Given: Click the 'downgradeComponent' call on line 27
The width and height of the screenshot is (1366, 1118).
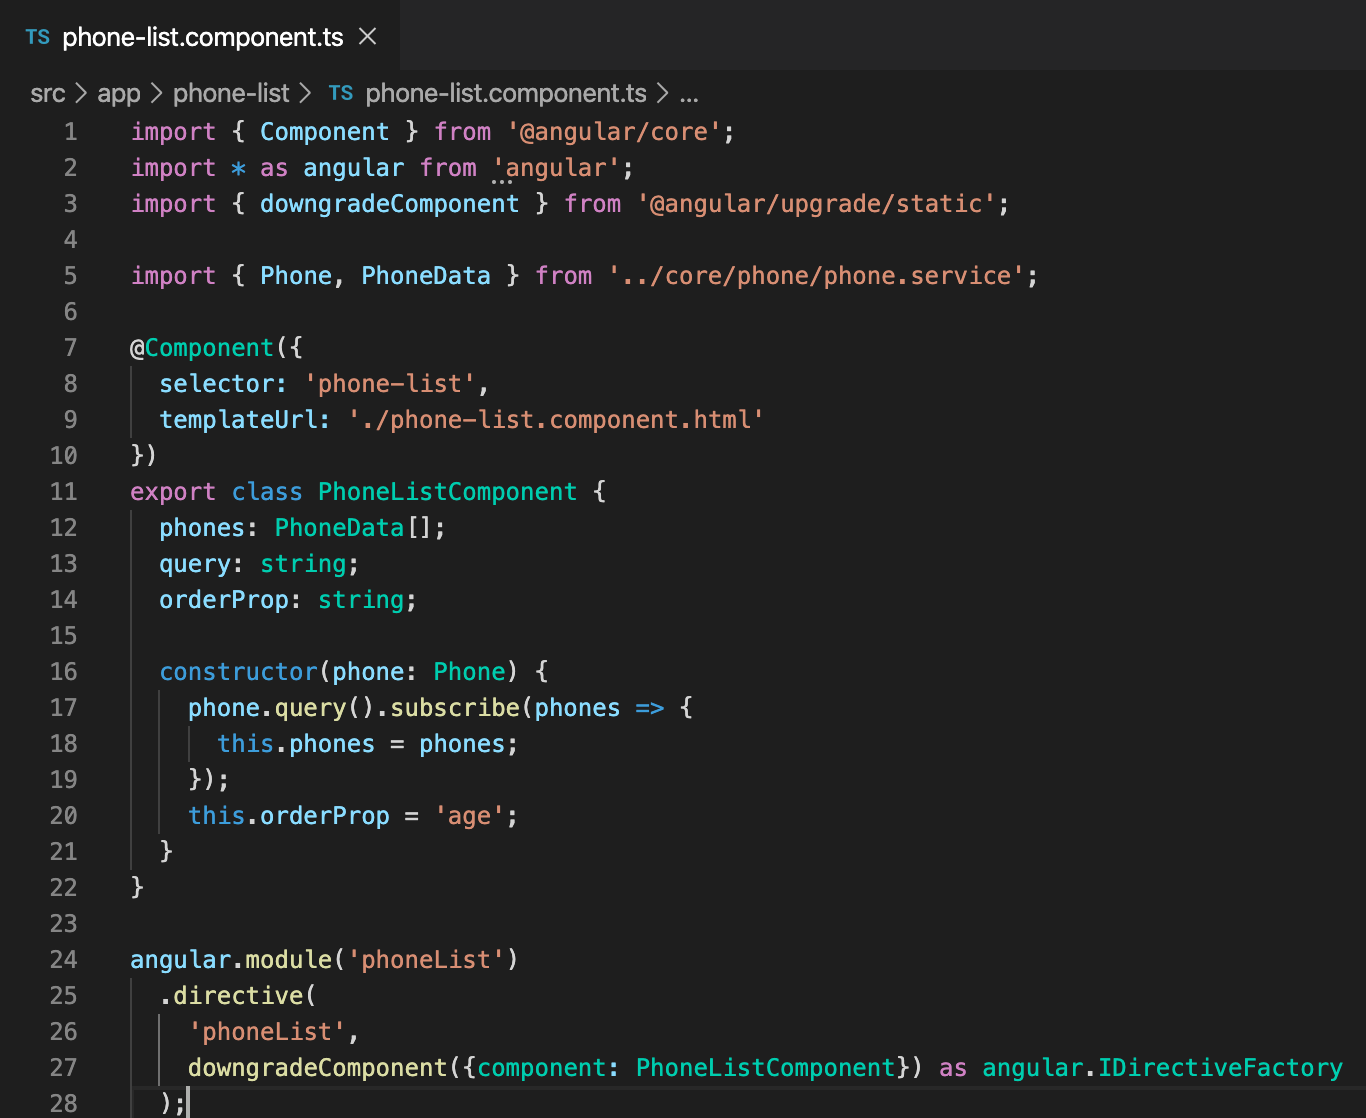Looking at the screenshot, I should [x=318, y=1068].
